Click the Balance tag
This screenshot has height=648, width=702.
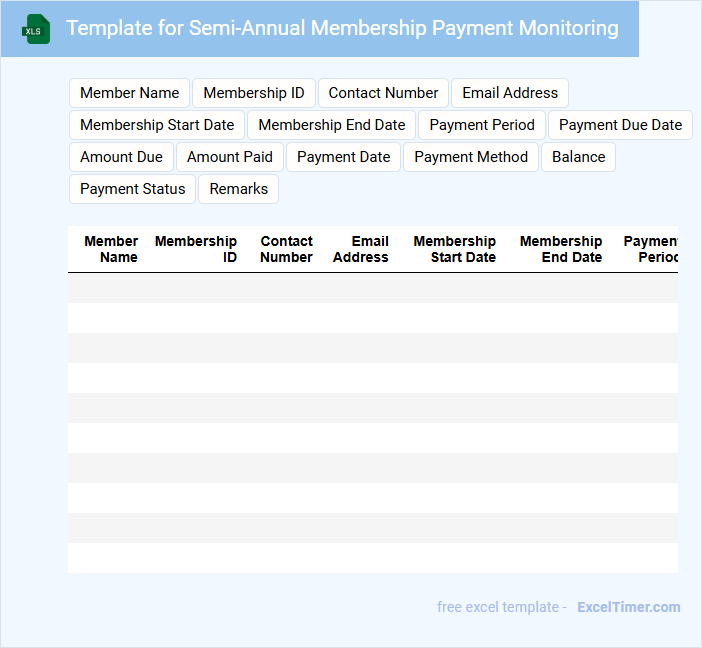point(578,157)
